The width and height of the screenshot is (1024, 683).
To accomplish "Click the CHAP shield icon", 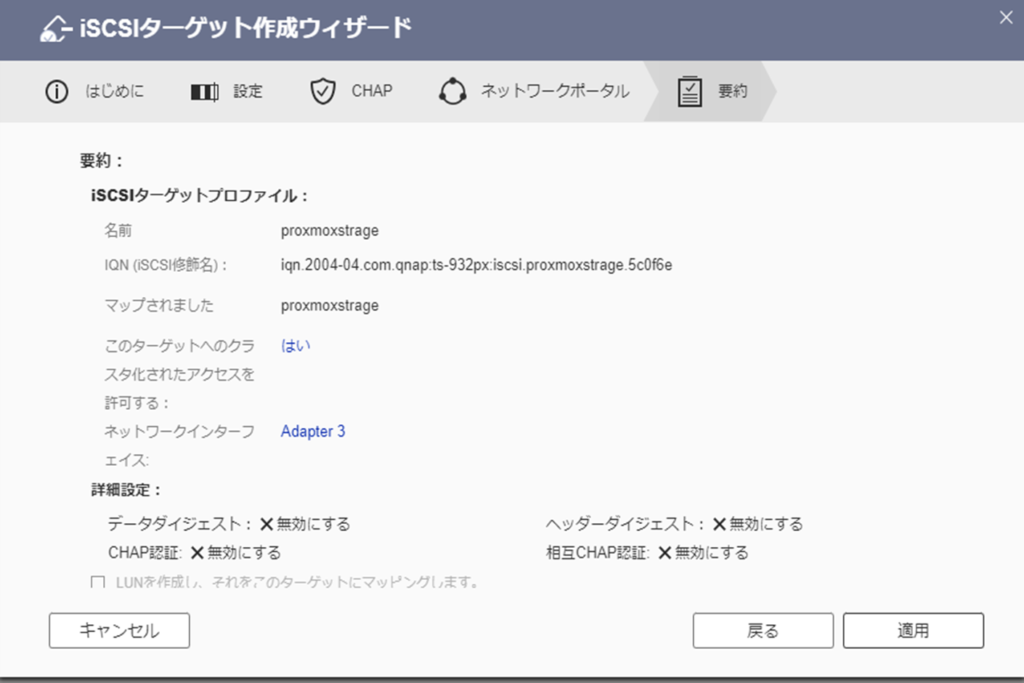I will pyautogui.click(x=322, y=92).
